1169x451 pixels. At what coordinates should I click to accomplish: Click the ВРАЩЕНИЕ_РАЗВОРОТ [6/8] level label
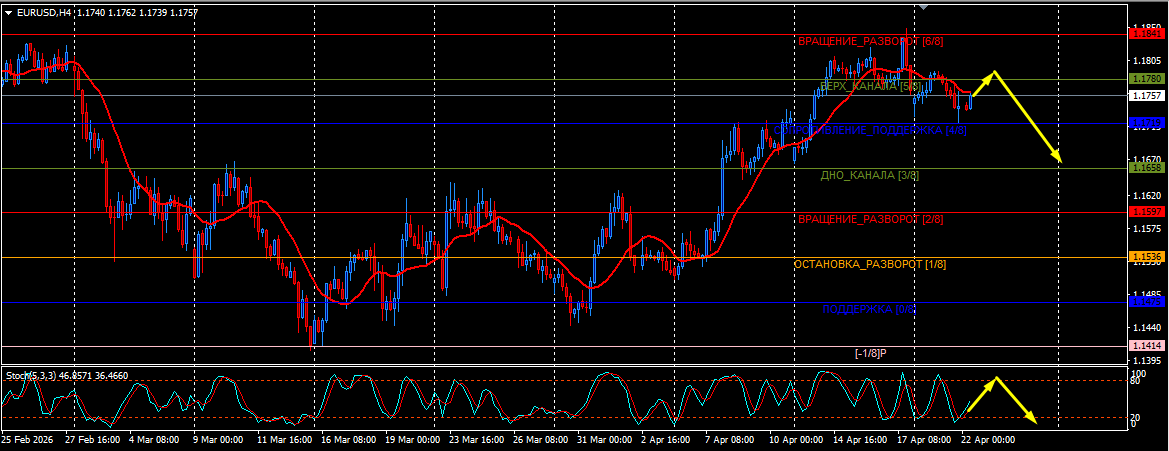coord(870,42)
